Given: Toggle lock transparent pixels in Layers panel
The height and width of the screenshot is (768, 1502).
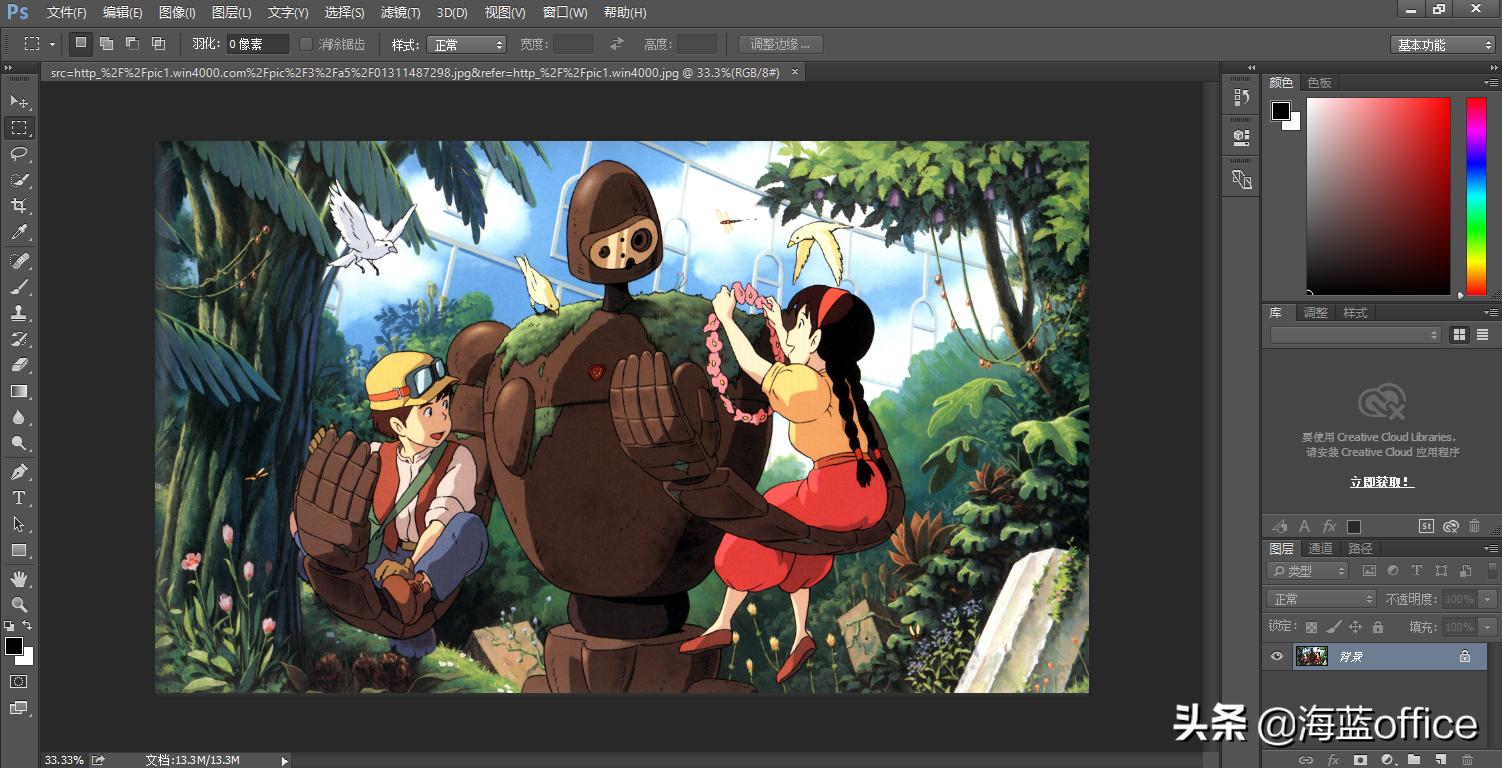Looking at the screenshot, I should click(1311, 626).
